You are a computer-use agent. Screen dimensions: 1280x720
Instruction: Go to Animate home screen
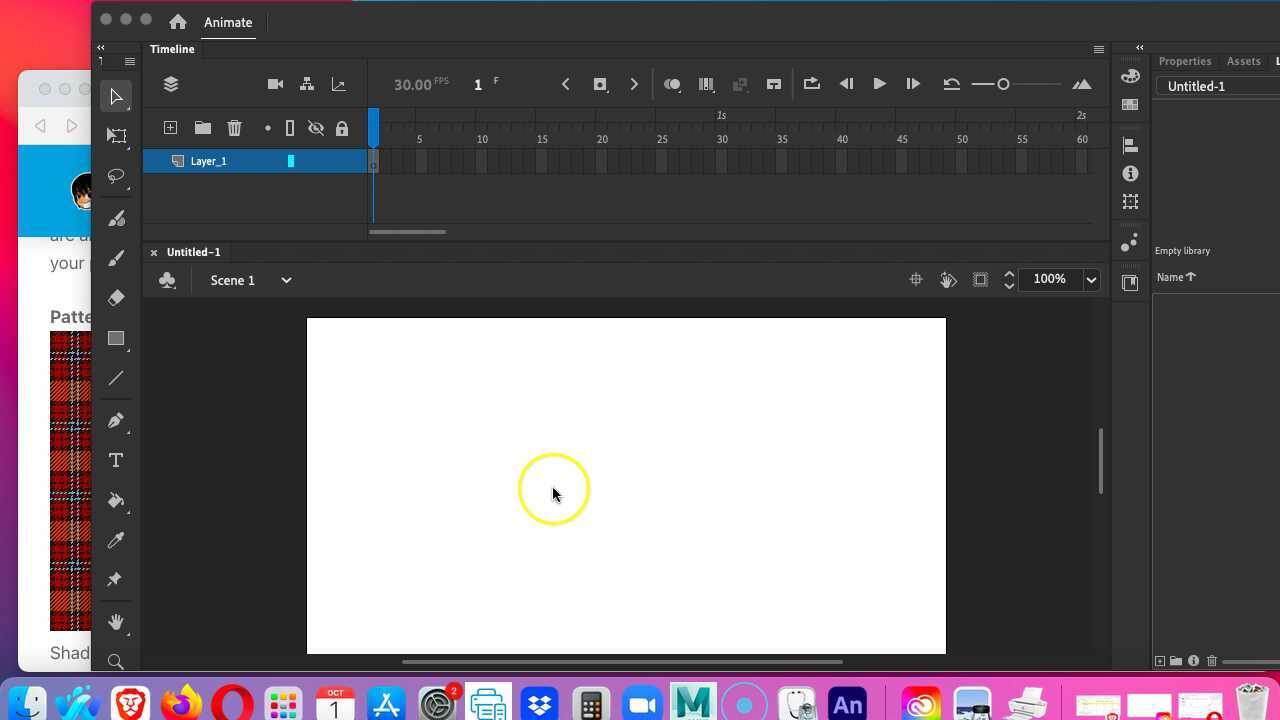pos(177,21)
